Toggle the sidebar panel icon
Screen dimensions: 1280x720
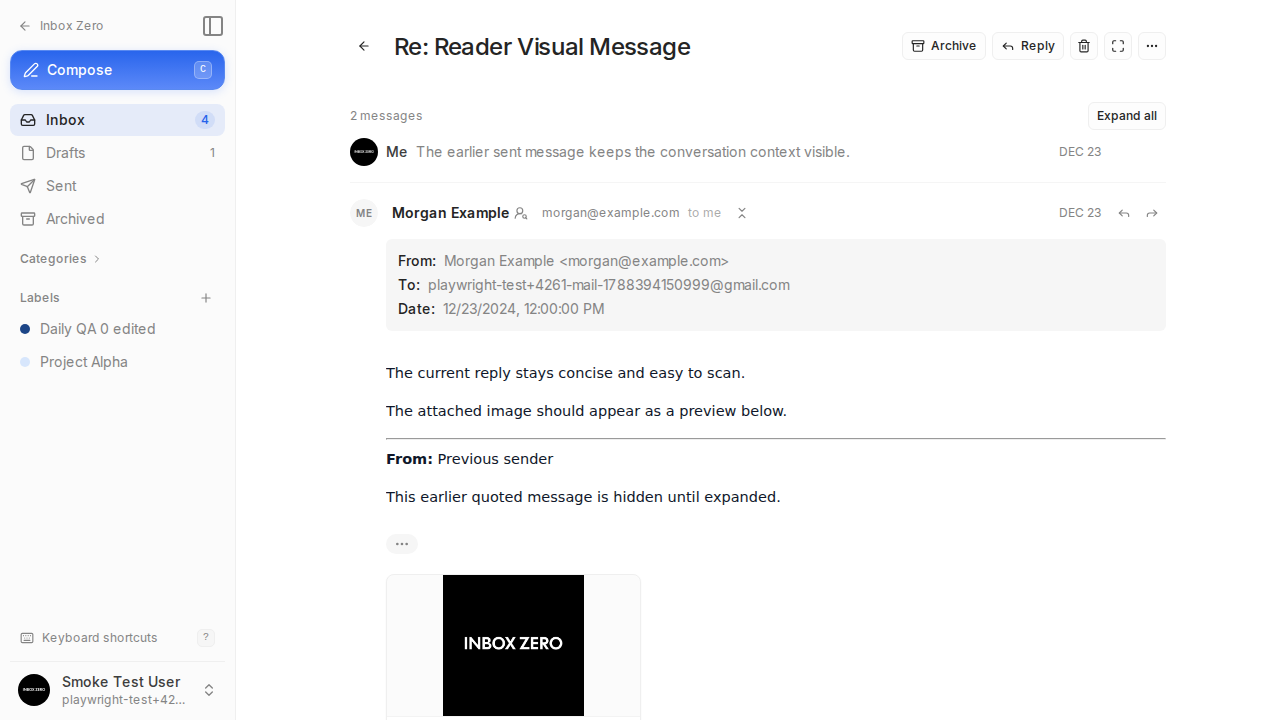pyautogui.click(x=212, y=26)
